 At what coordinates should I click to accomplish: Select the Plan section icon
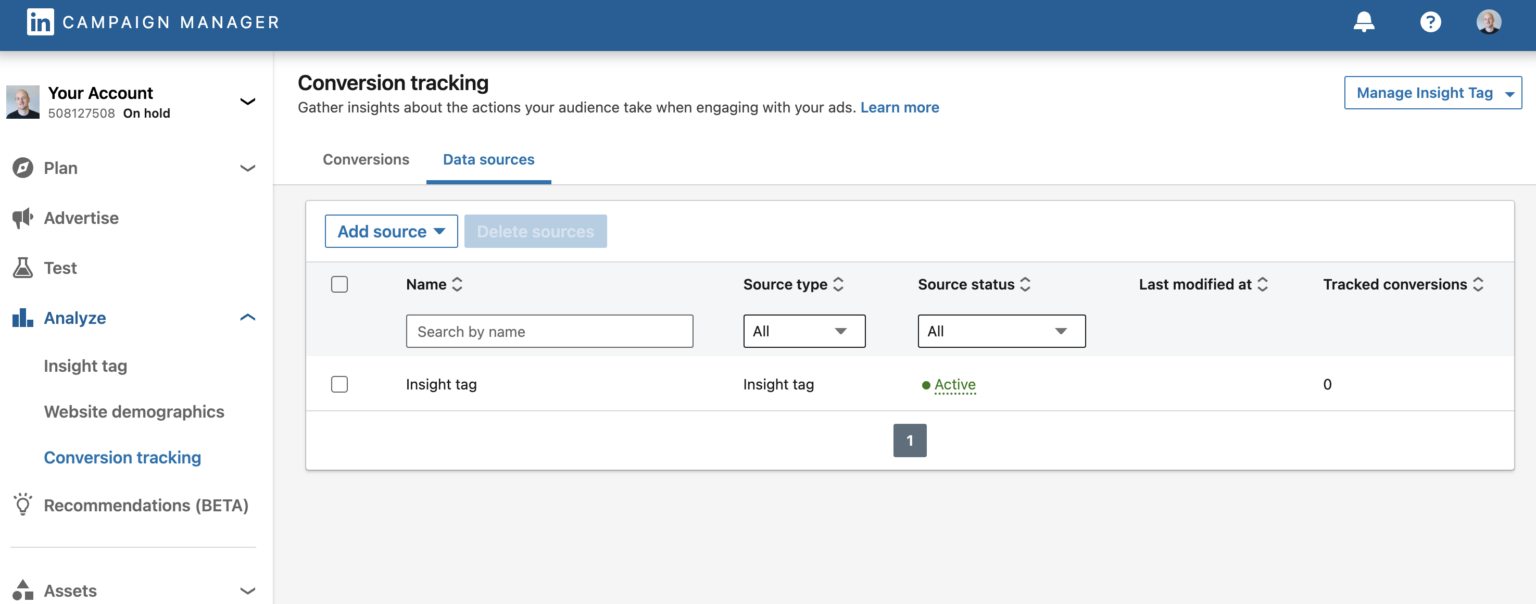pyautogui.click(x=22, y=168)
